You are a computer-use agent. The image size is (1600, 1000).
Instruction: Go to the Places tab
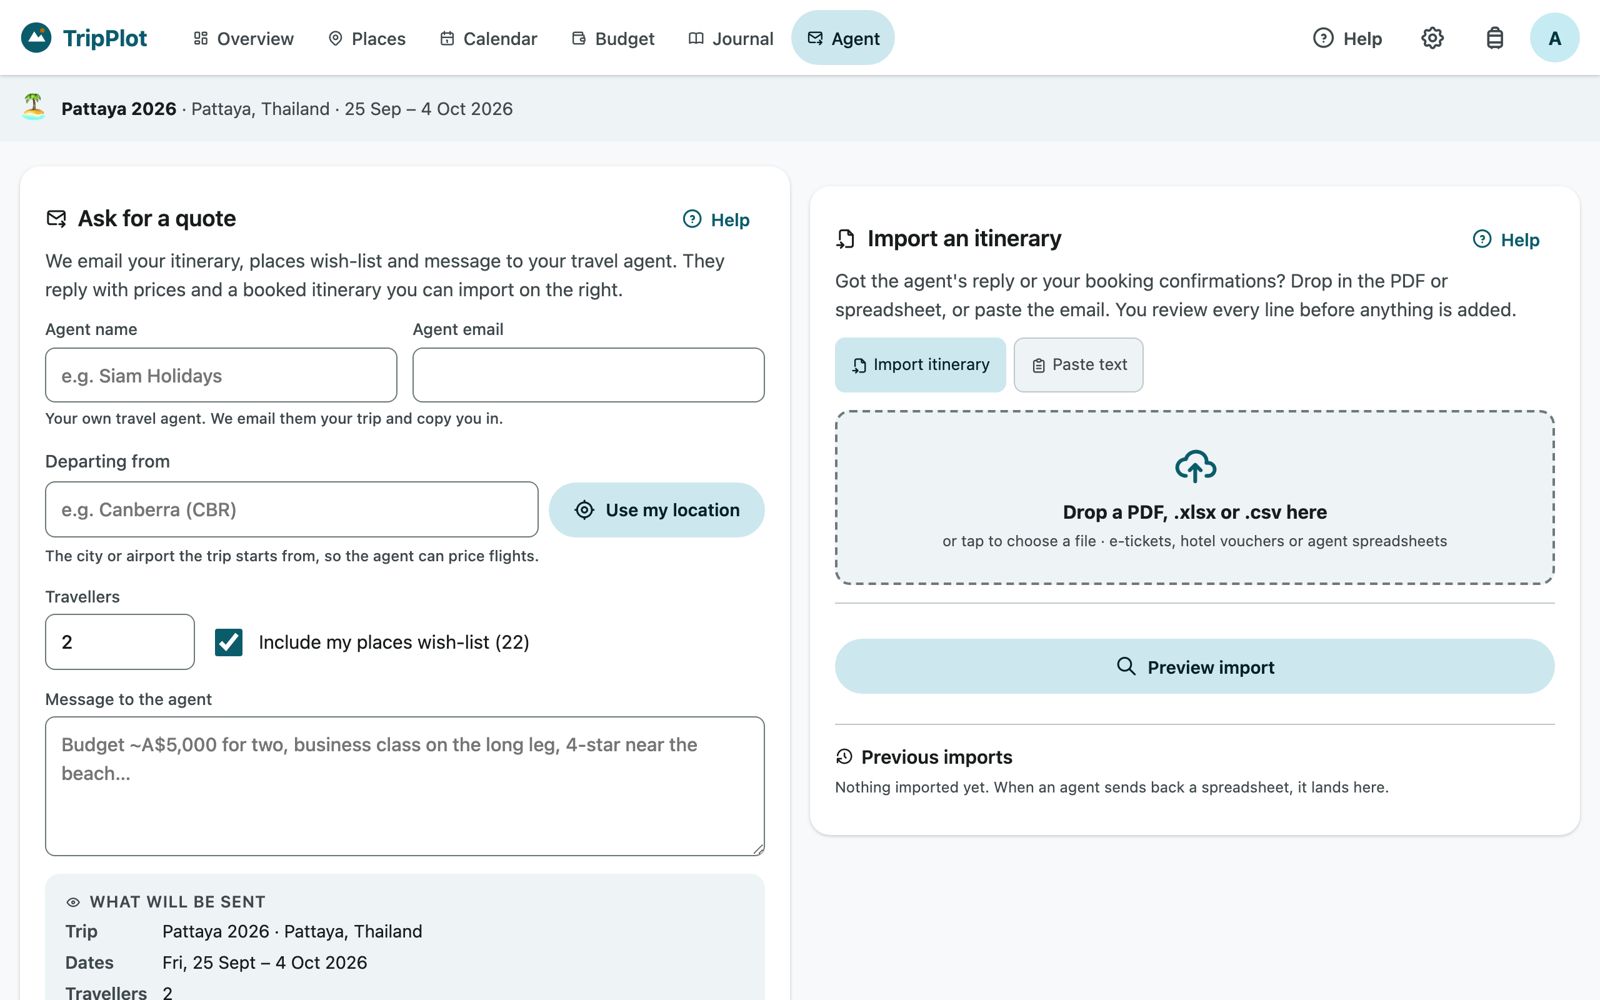point(367,38)
